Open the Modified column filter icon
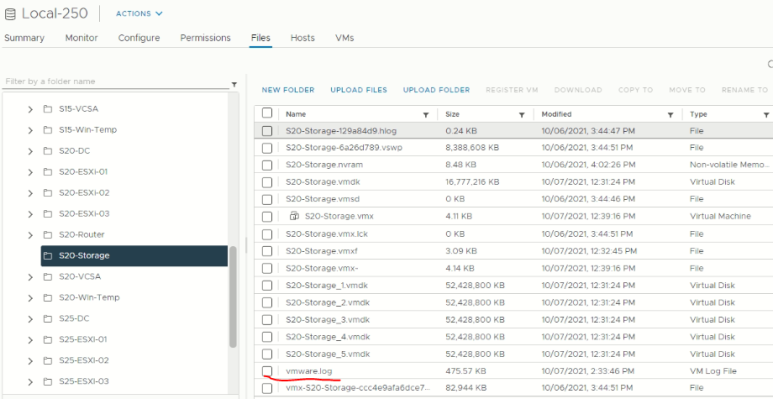The height and width of the screenshot is (399, 773). coord(670,115)
